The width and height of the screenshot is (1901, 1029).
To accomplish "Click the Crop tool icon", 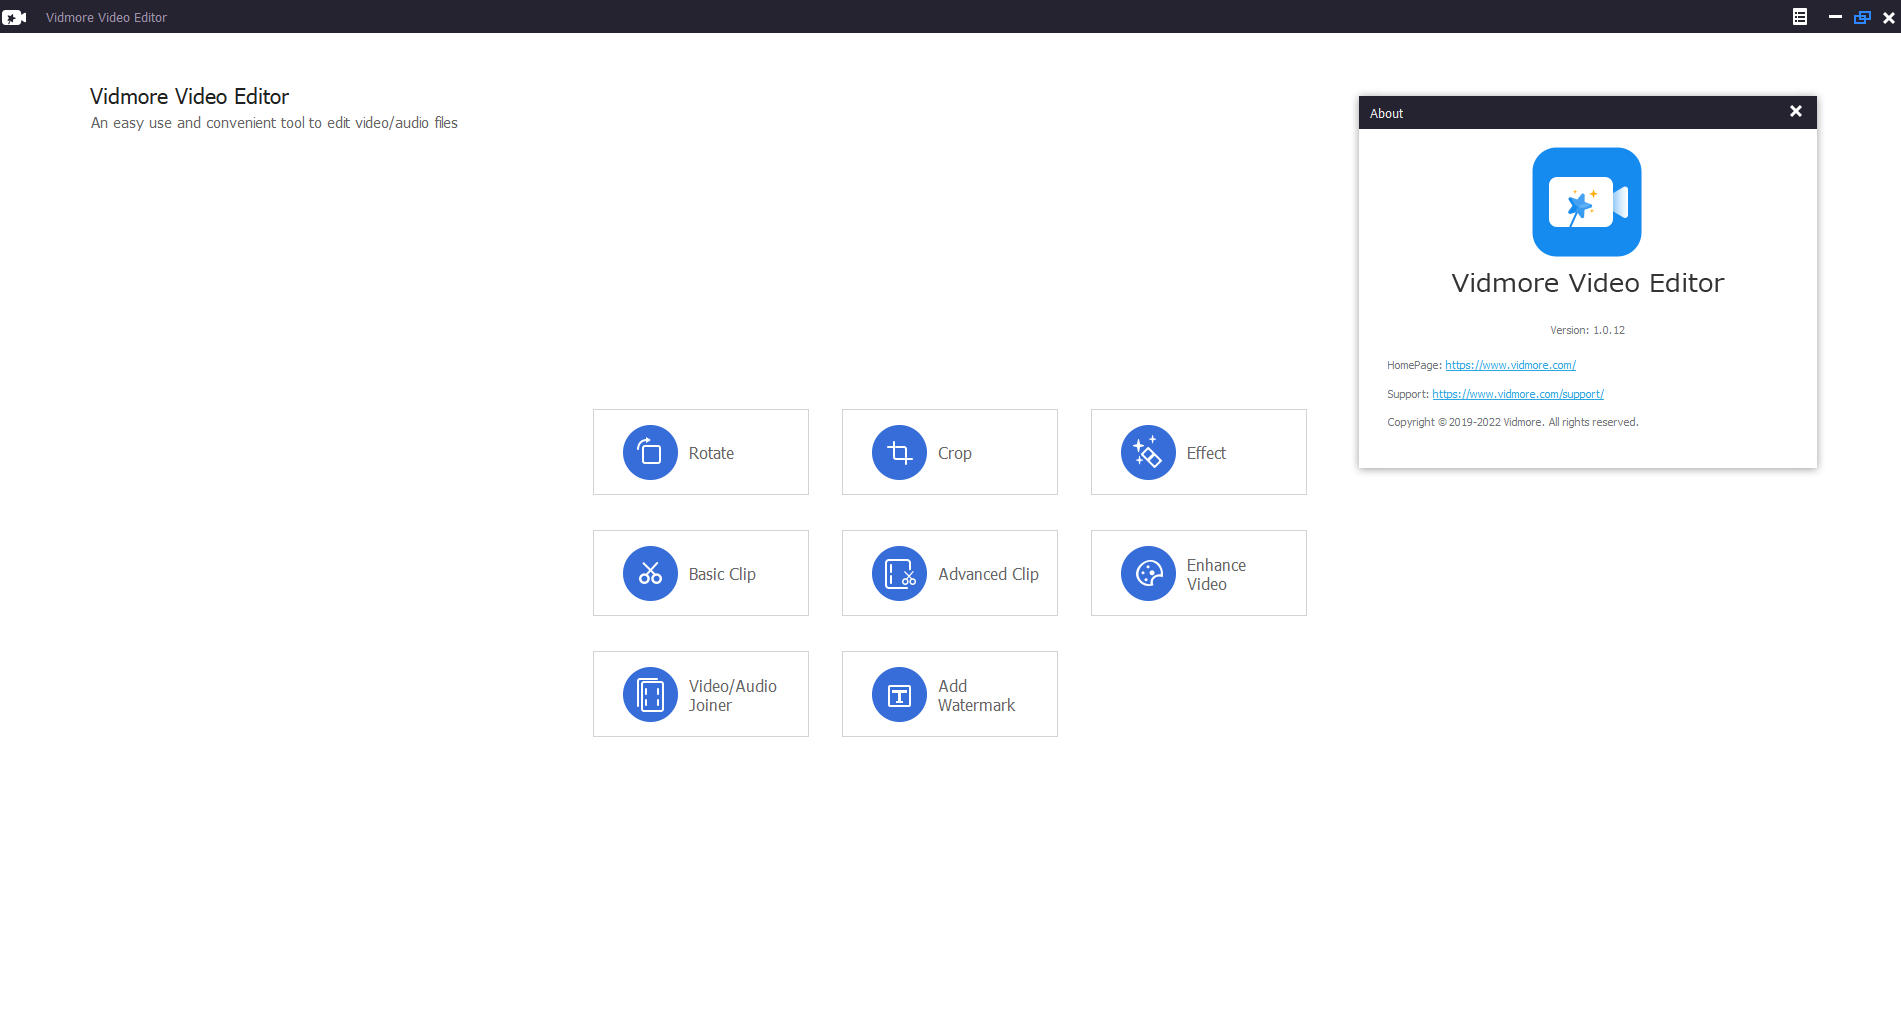I will 899,452.
